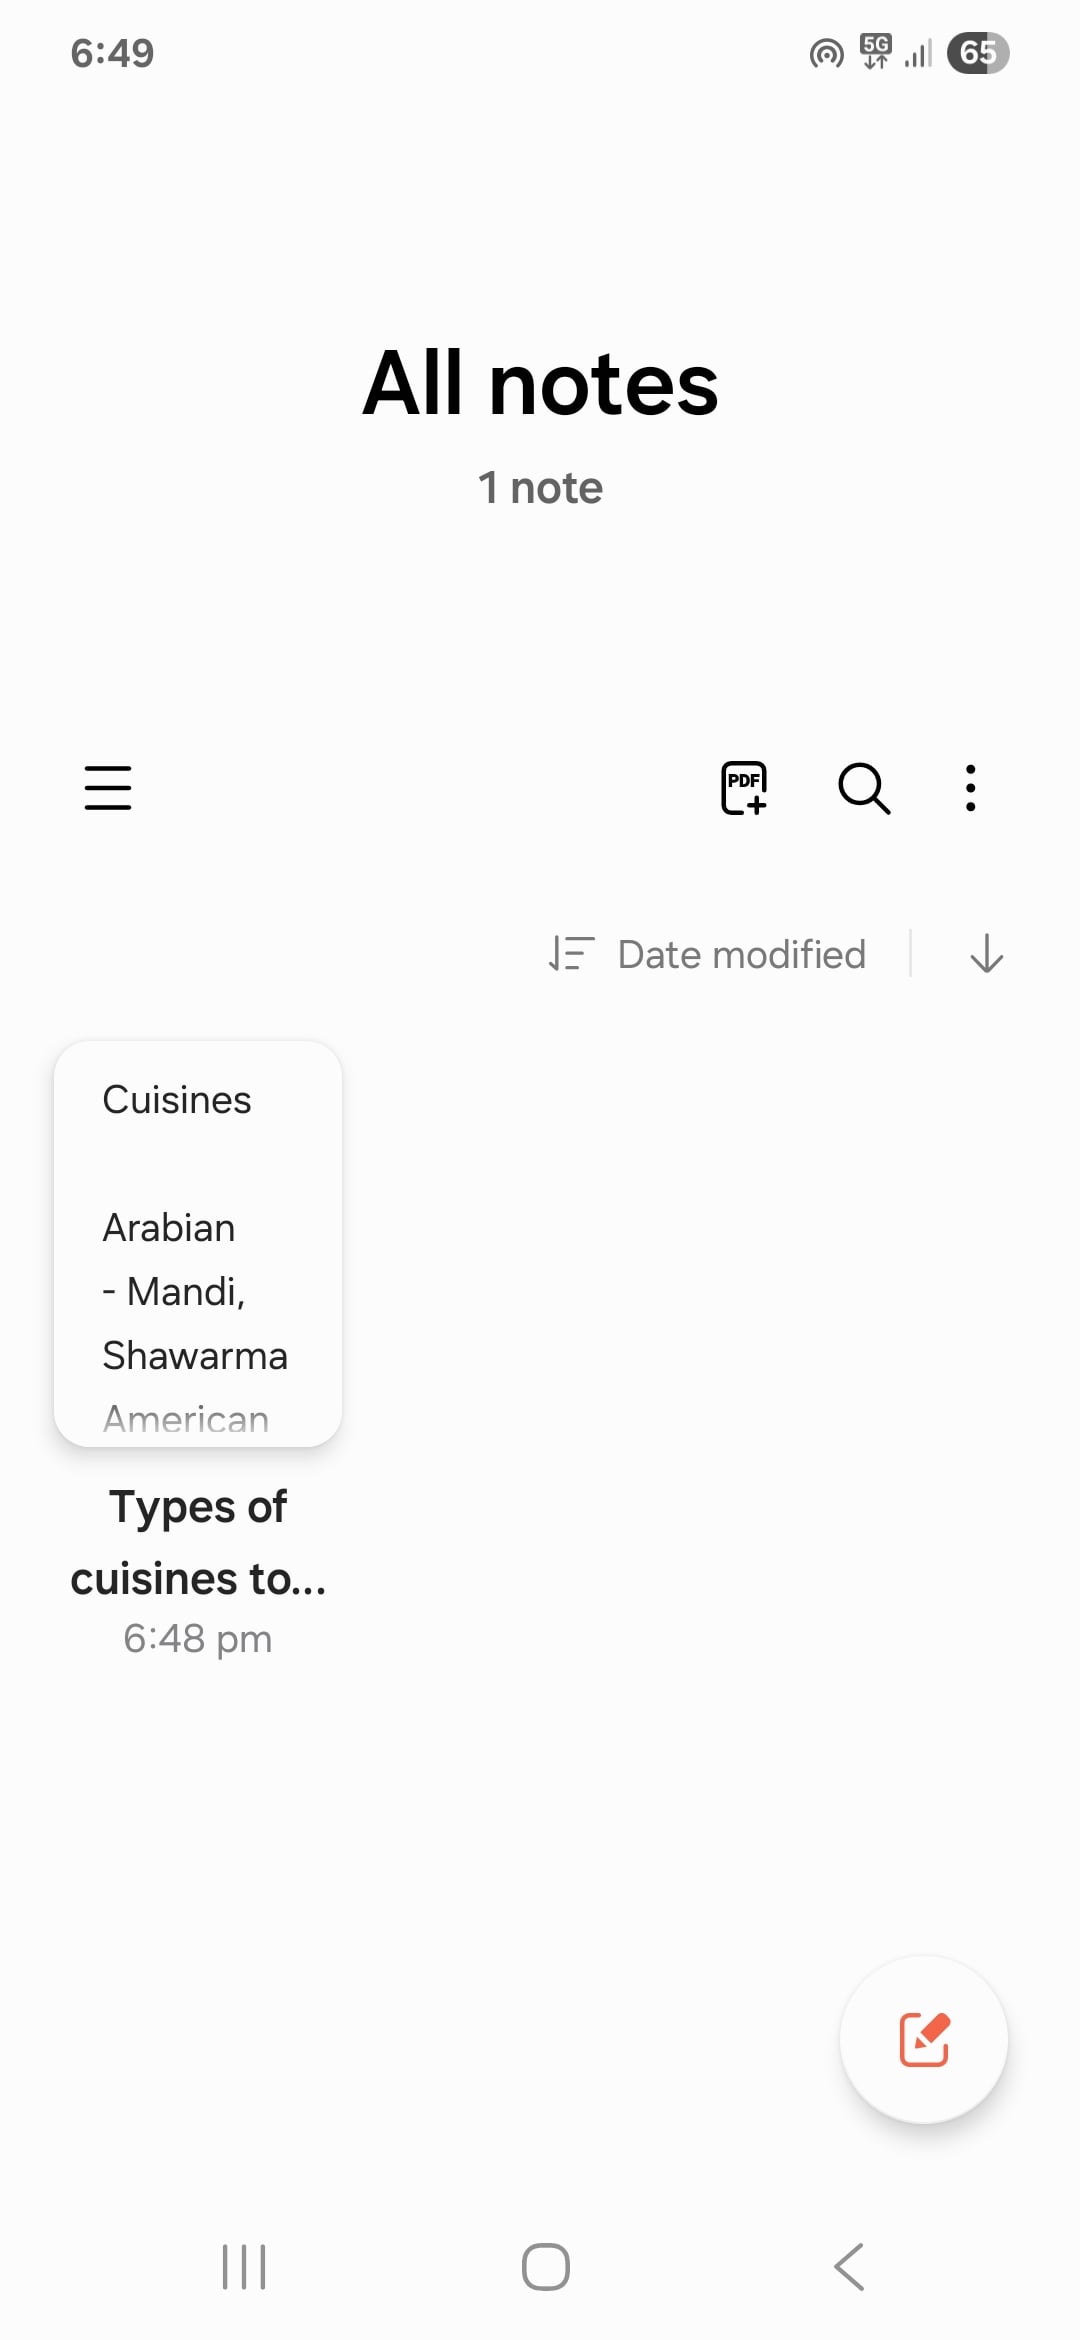Go back using the navigation arrow
Image resolution: width=1080 pixels, height=2340 pixels.
pos(849,2267)
